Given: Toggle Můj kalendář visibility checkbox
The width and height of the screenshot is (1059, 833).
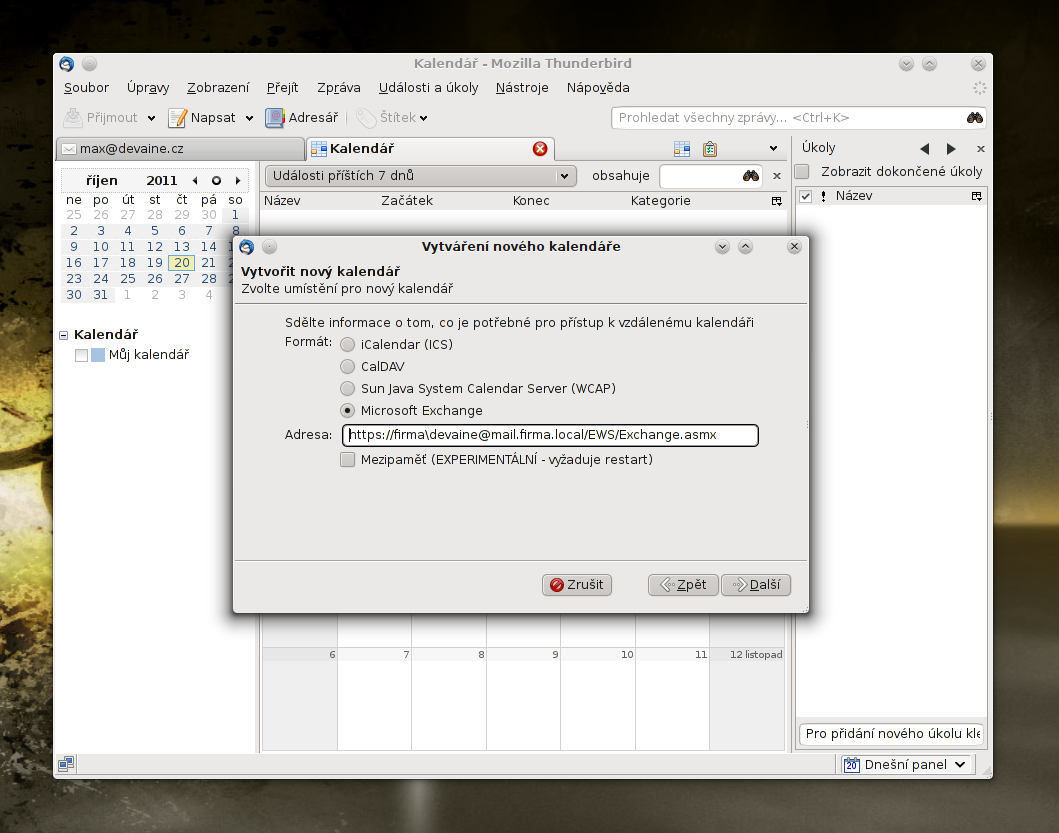Looking at the screenshot, I should [x=82, y=355].
